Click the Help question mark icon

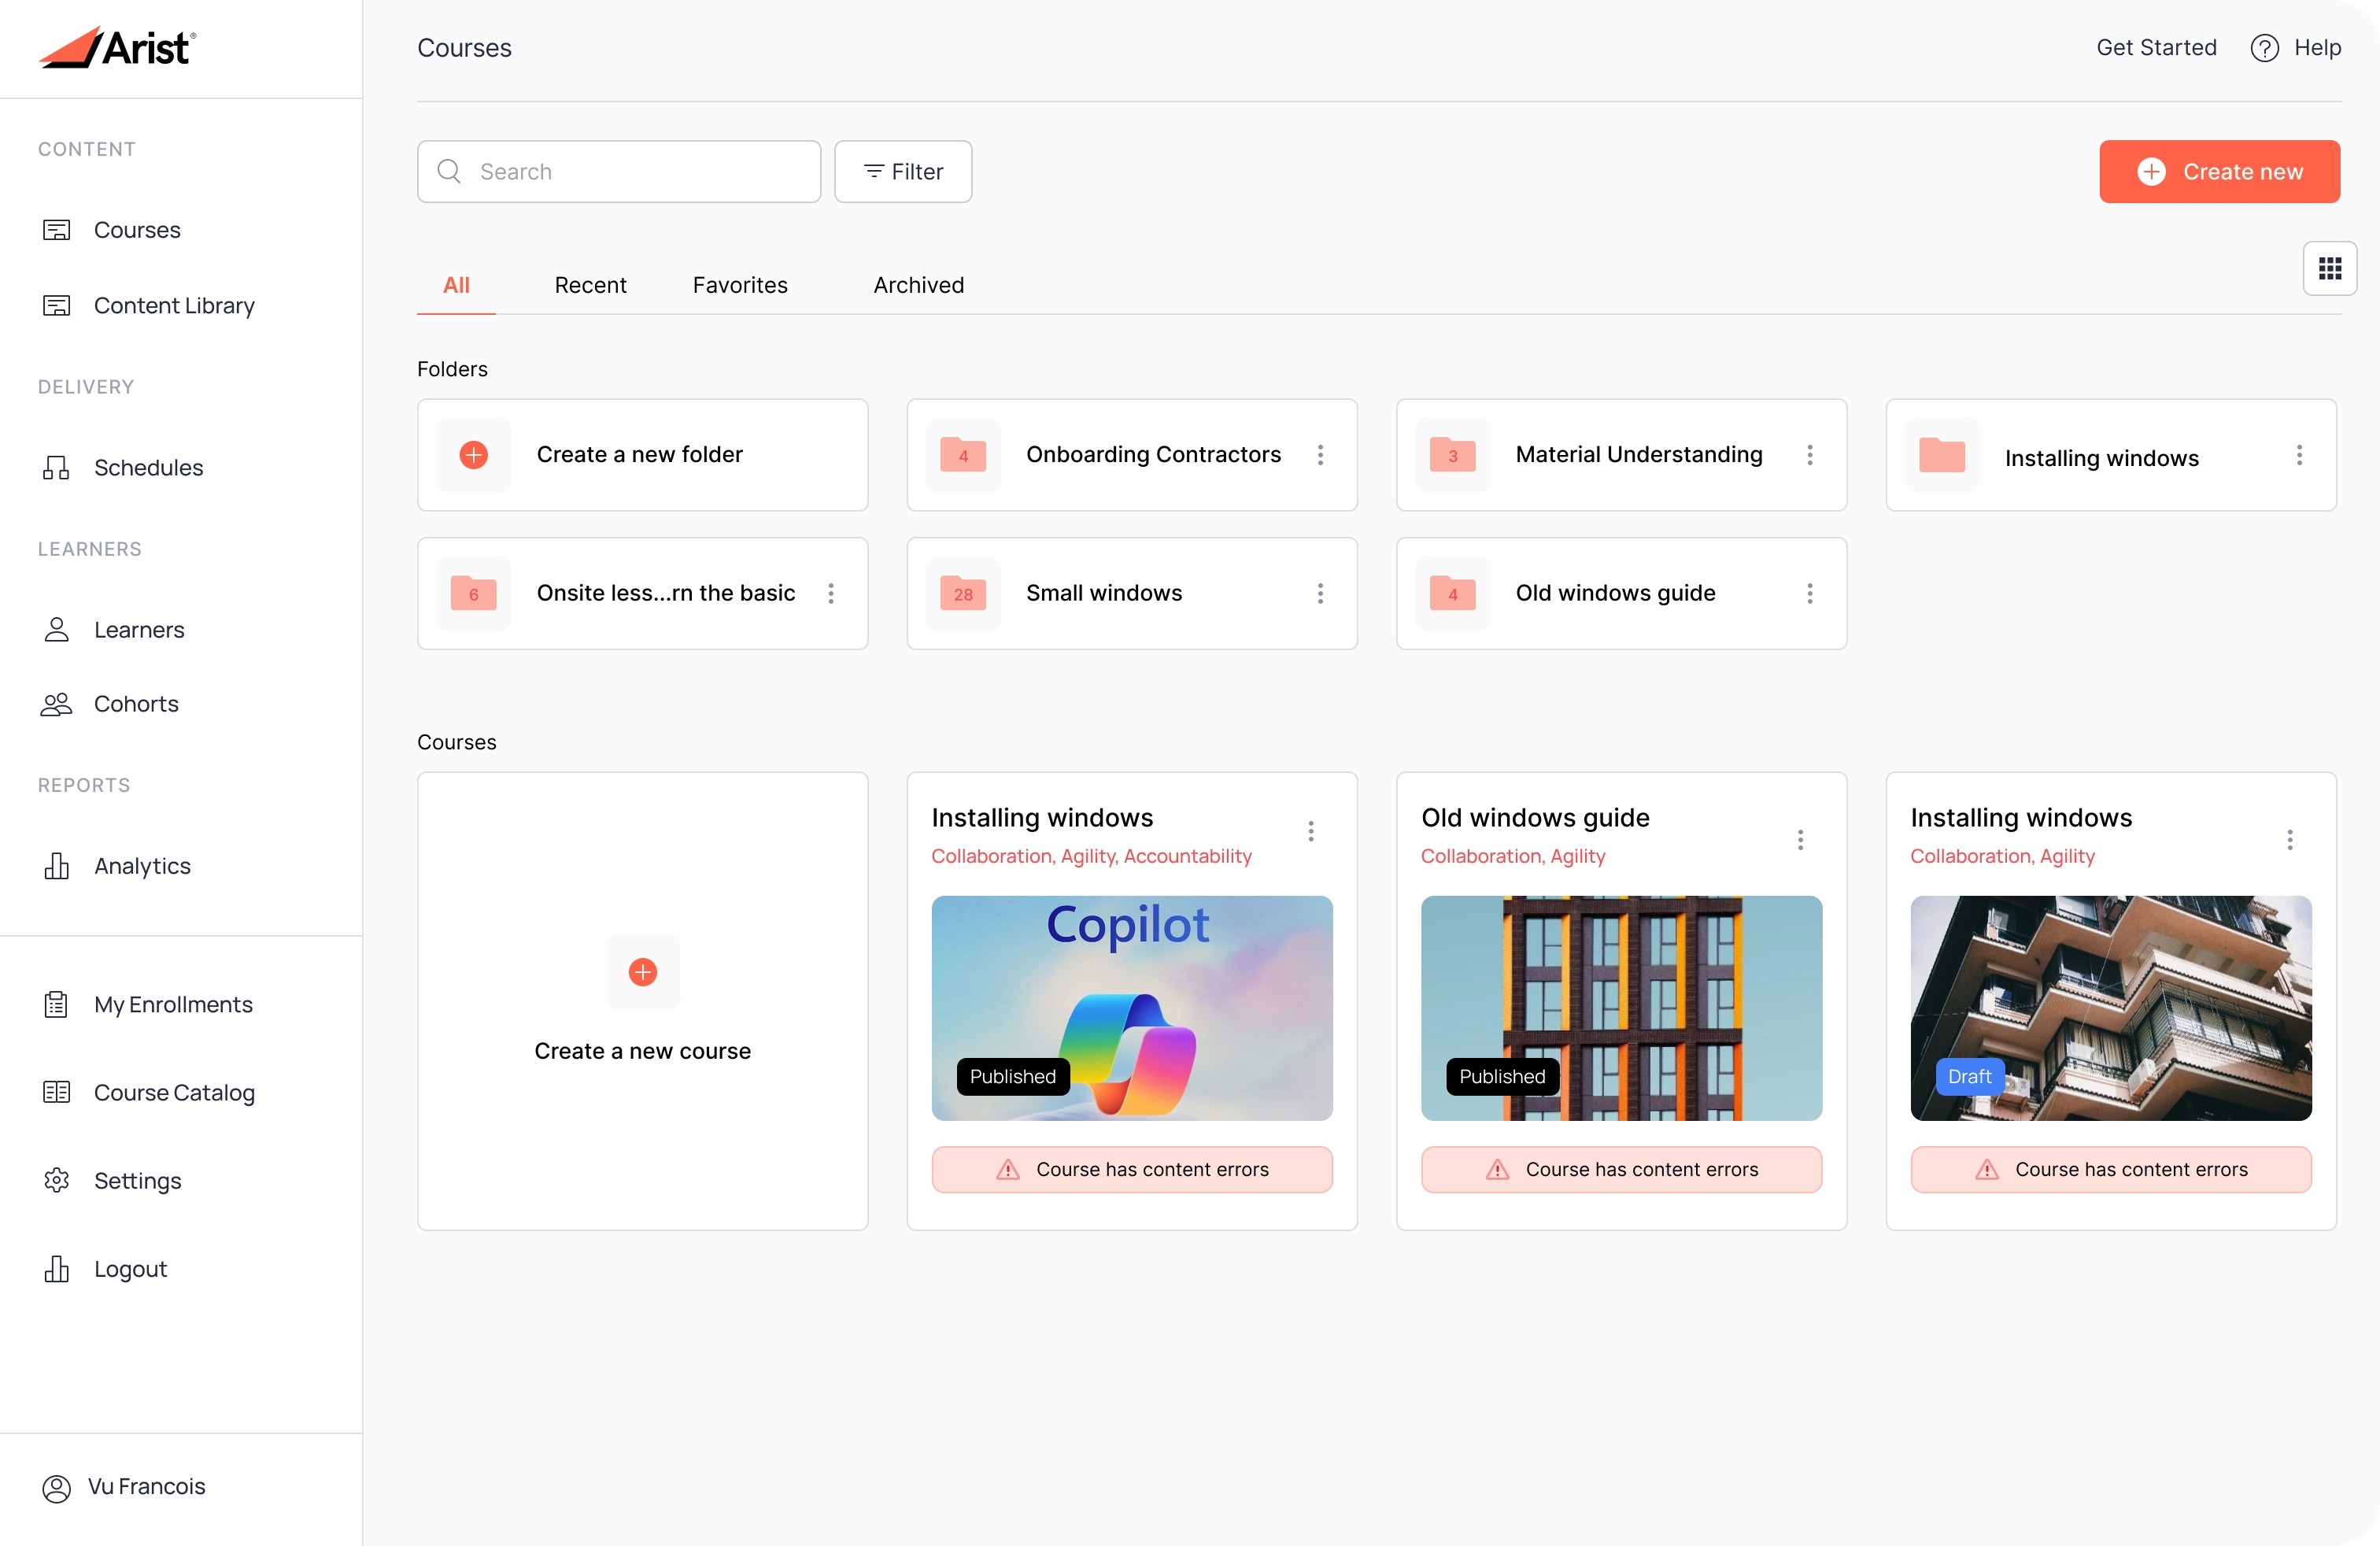coord(2264,48)
